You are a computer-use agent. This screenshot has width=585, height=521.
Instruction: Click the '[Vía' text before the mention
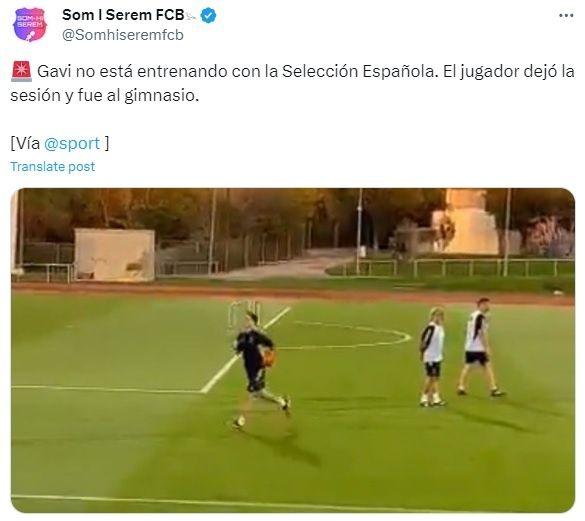[x=25, y=143]
